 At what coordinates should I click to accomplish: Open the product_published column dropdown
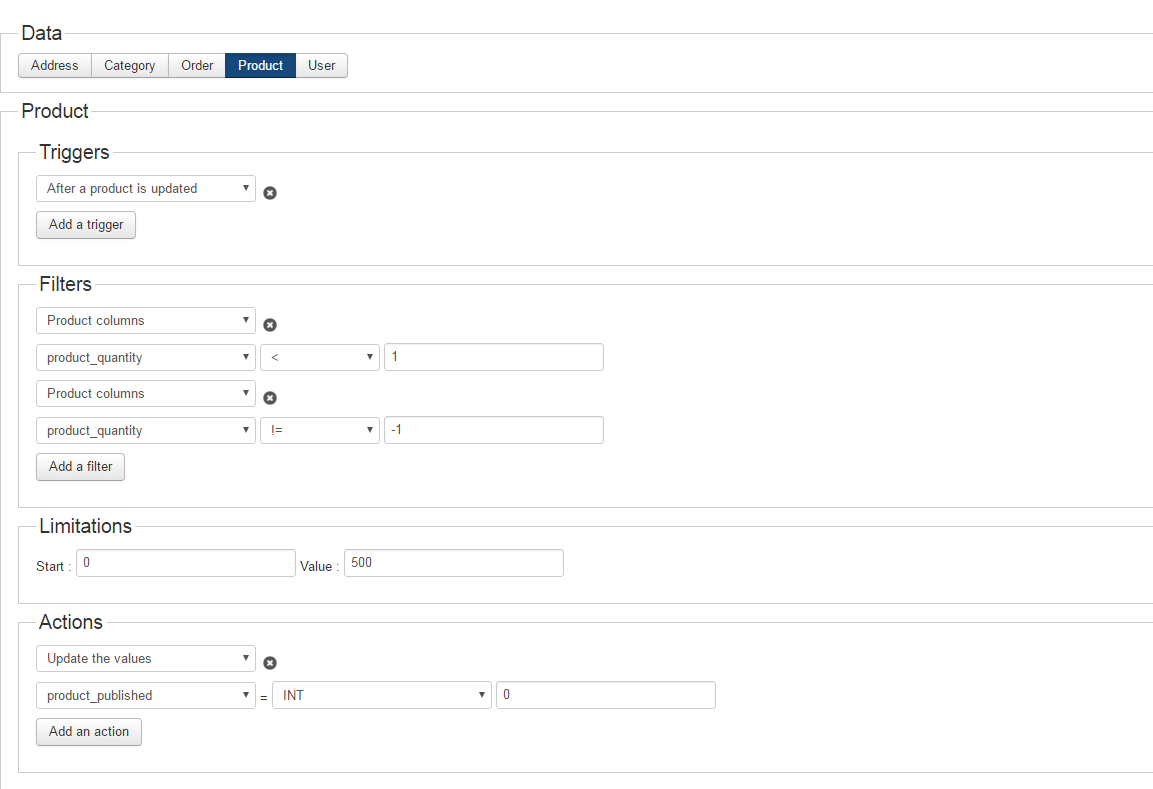pyautogui.click(x=146, y=696)
